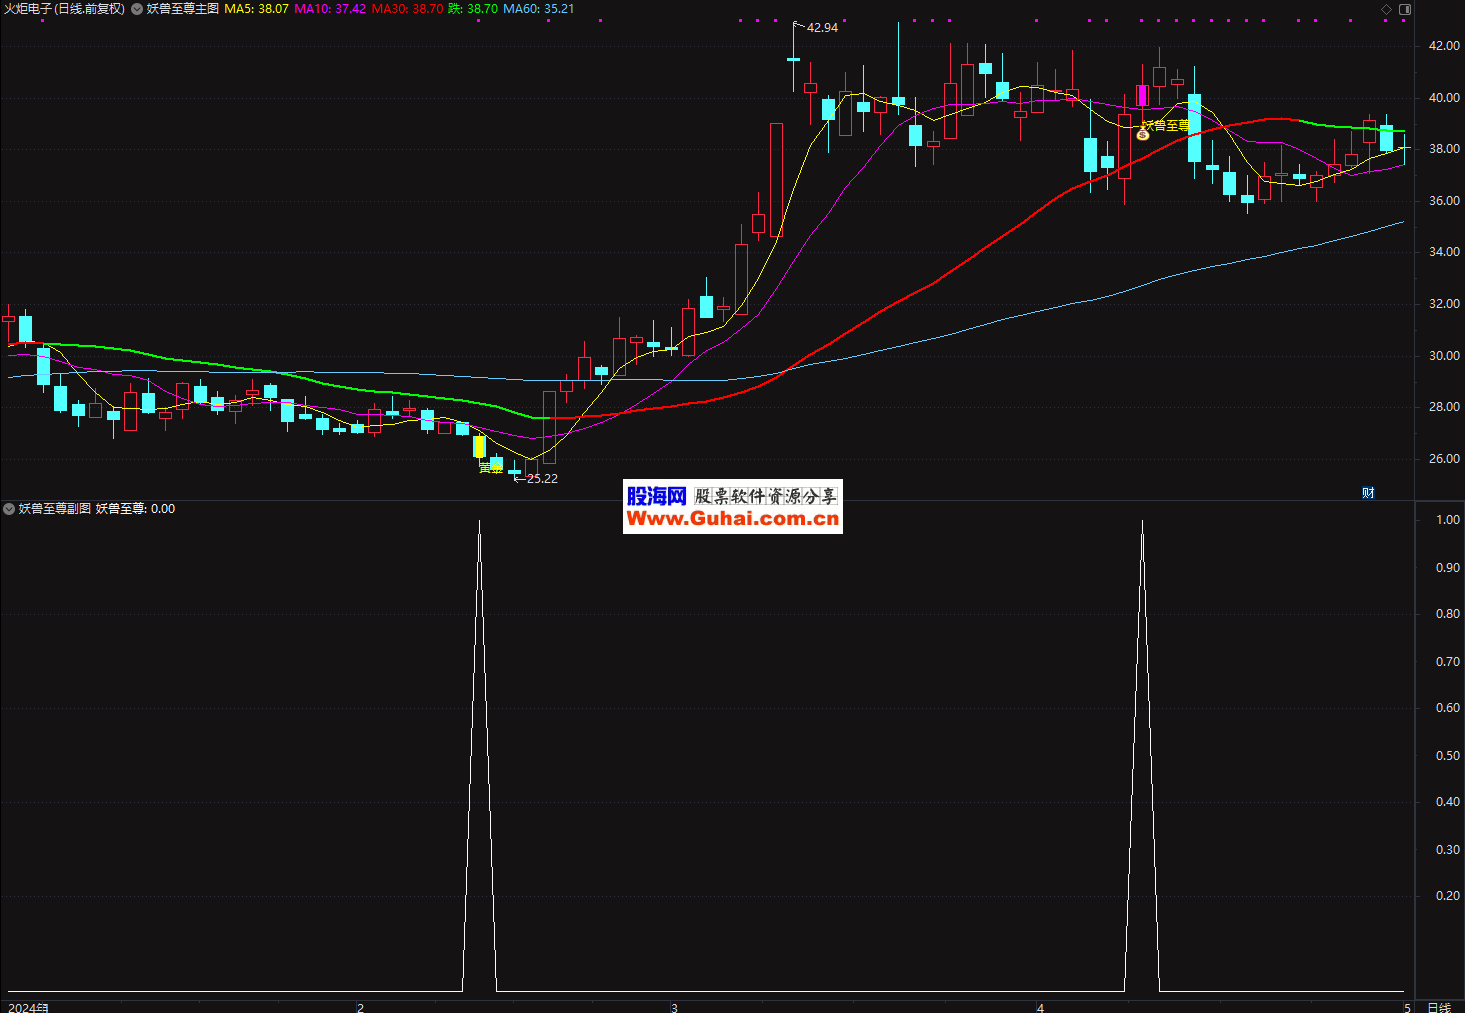Click the 妖兽至尊主图 indicator name
The height and width of the screenshot is (1013, 1465).
183,8
